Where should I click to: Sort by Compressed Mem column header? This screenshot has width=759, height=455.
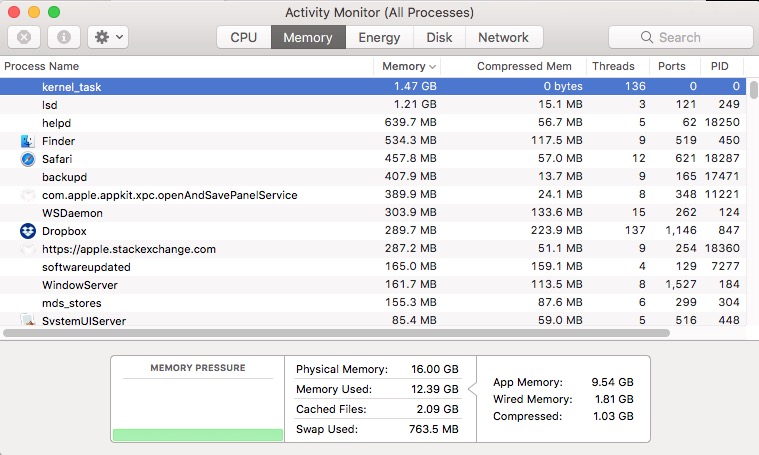(524, 66)
